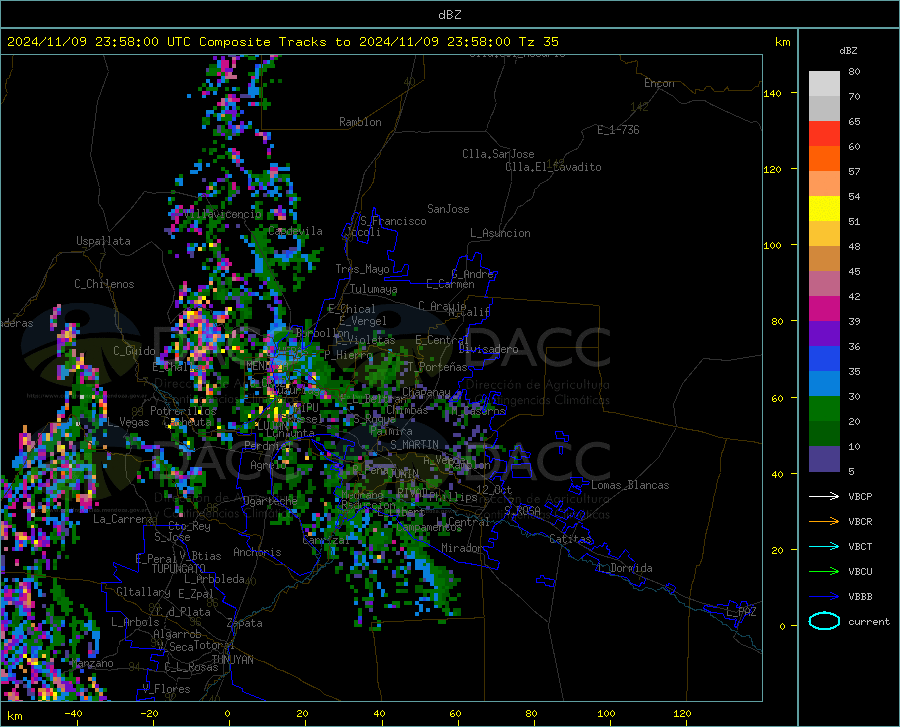Click the 60 km horizontal axis tick
Screen dimensions: 900x727
(455, 714)
